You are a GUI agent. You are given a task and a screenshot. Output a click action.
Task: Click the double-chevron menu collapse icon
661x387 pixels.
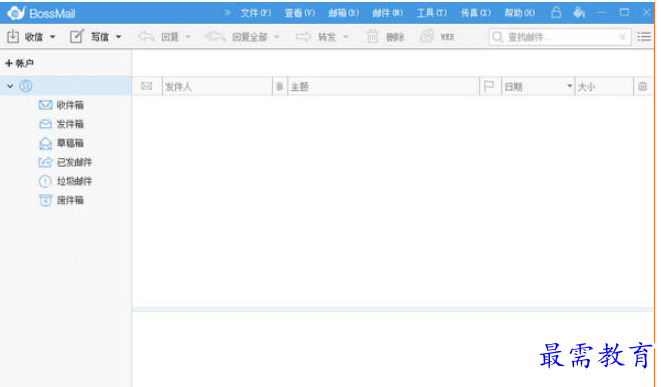pyautogui.click(x=227, y=13)
